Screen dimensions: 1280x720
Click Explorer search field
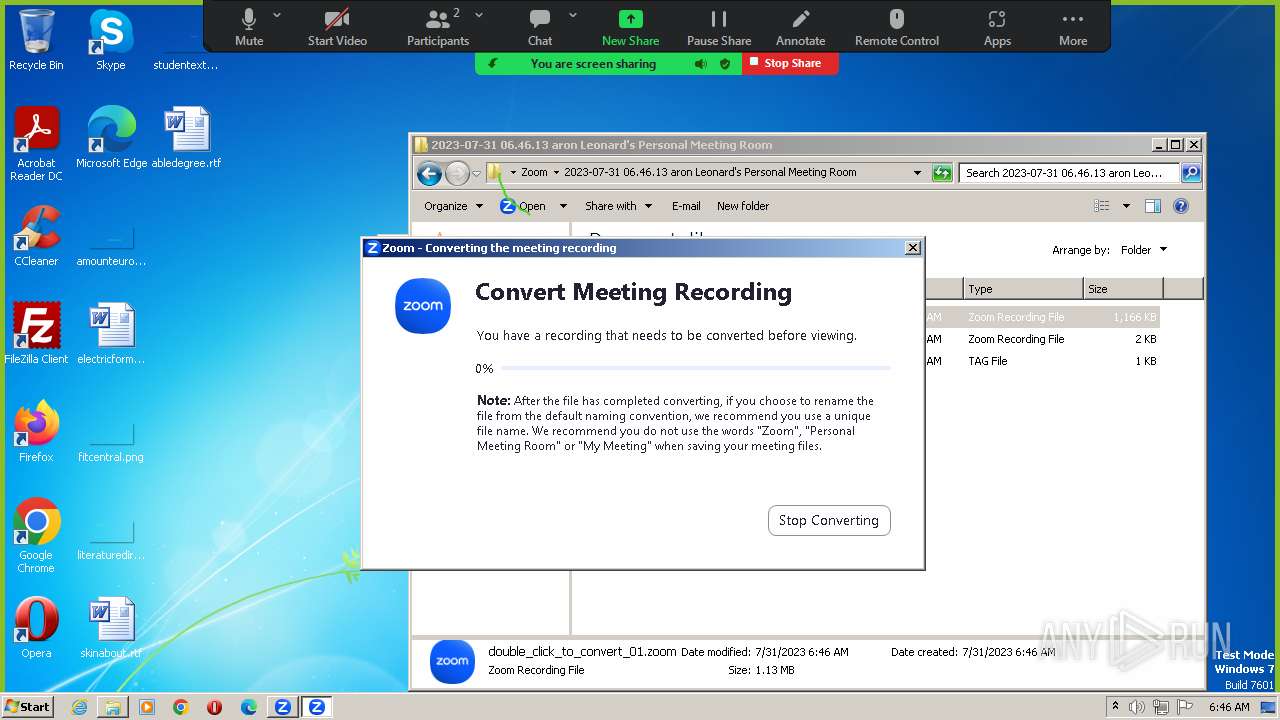pos(1069,173)
